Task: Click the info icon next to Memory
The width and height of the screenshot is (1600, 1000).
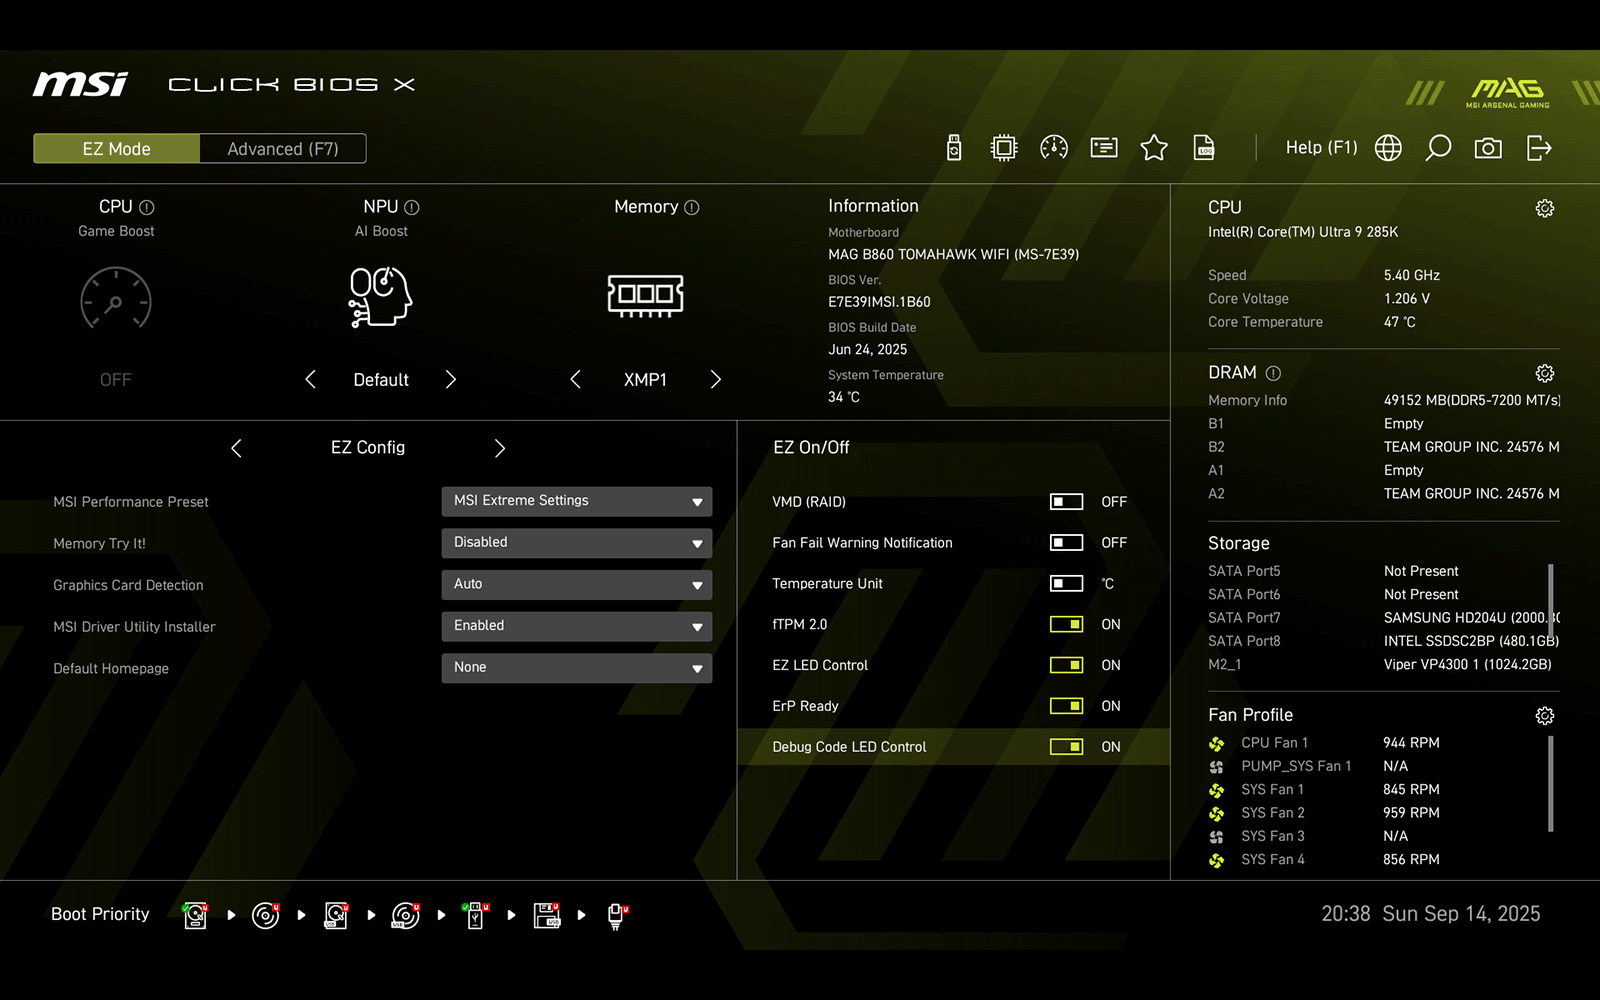Action: 691,207
